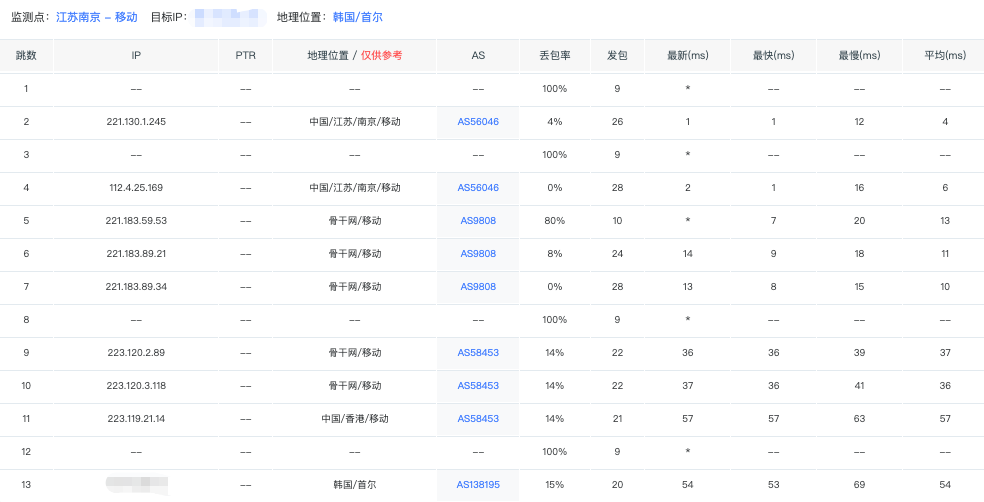Click AS58453 link in the 中国/香港/移动 row
The height and width of the screenshot is (502, 984).
(478, 418)
